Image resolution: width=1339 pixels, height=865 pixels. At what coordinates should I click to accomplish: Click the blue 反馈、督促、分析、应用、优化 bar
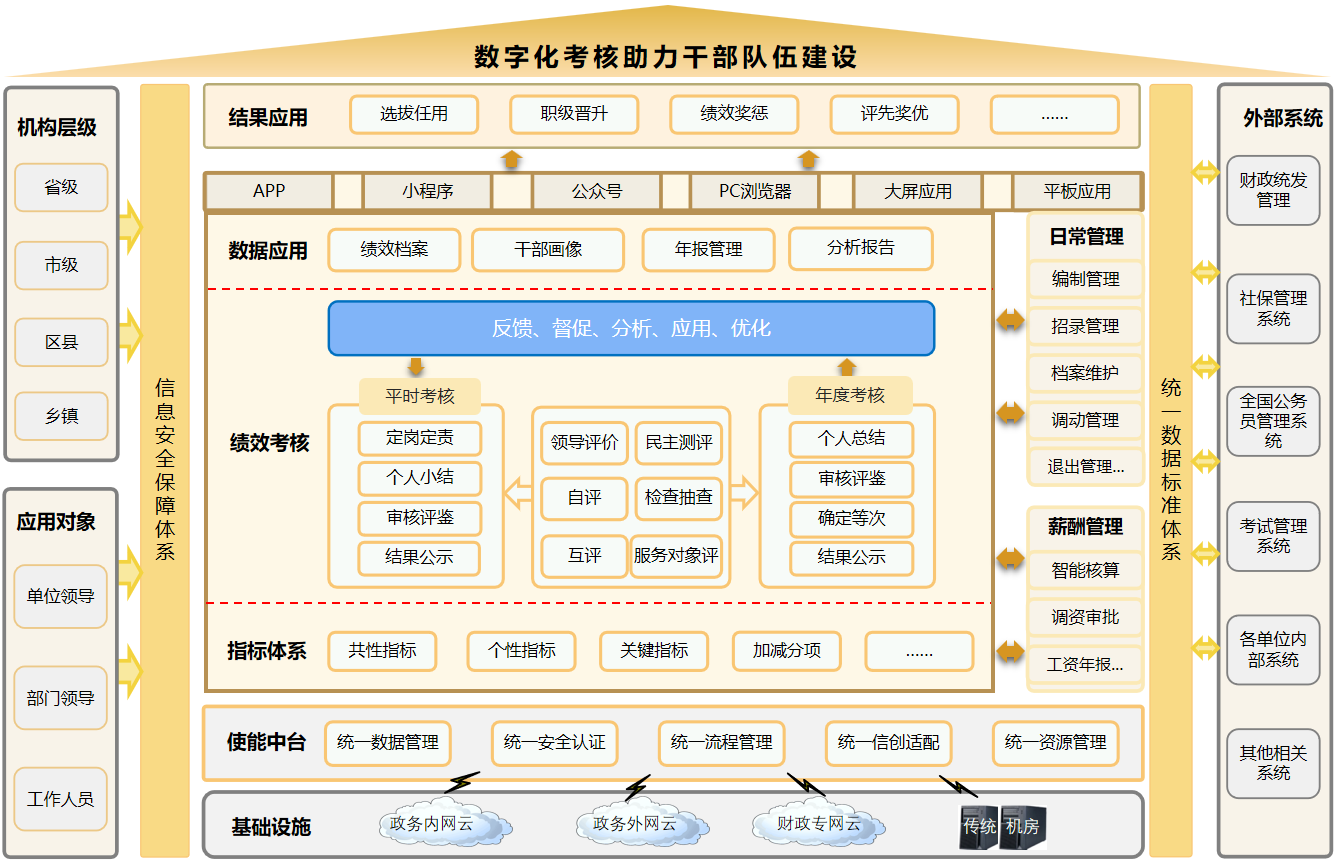(x=631, y=328)
